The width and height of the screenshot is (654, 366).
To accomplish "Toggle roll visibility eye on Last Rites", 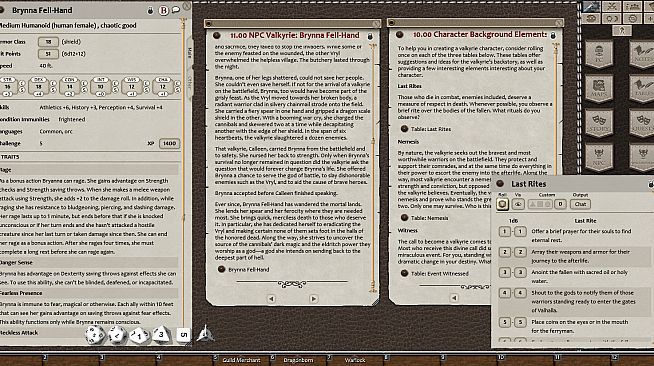I will coord(518,204).
